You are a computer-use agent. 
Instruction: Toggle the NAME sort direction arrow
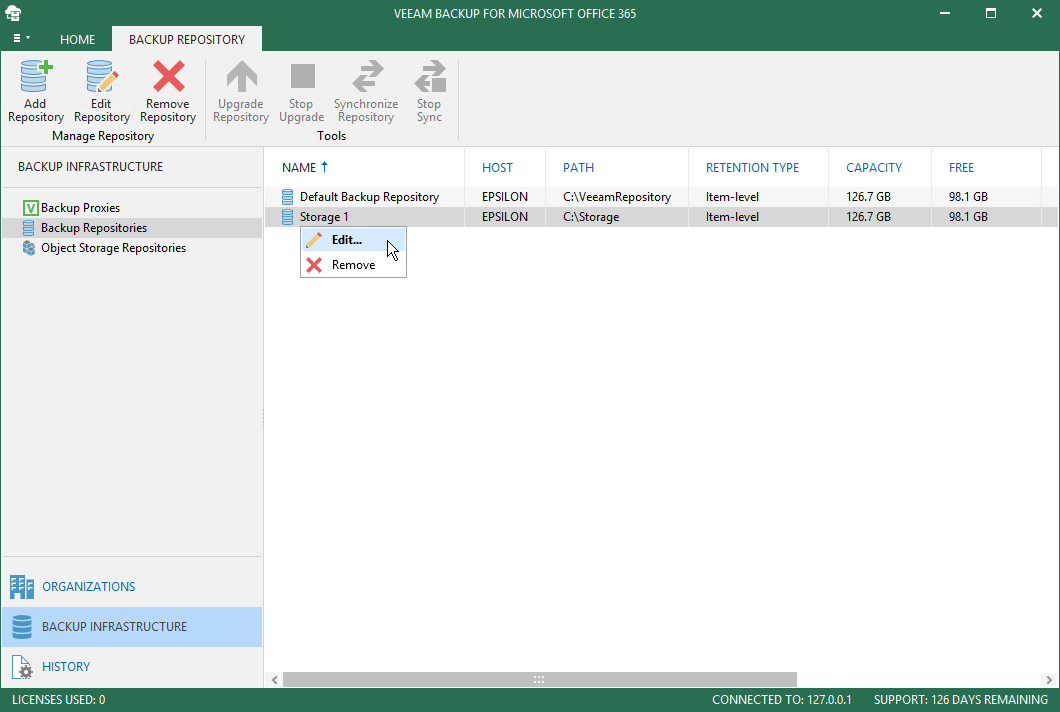click(324, 167)
